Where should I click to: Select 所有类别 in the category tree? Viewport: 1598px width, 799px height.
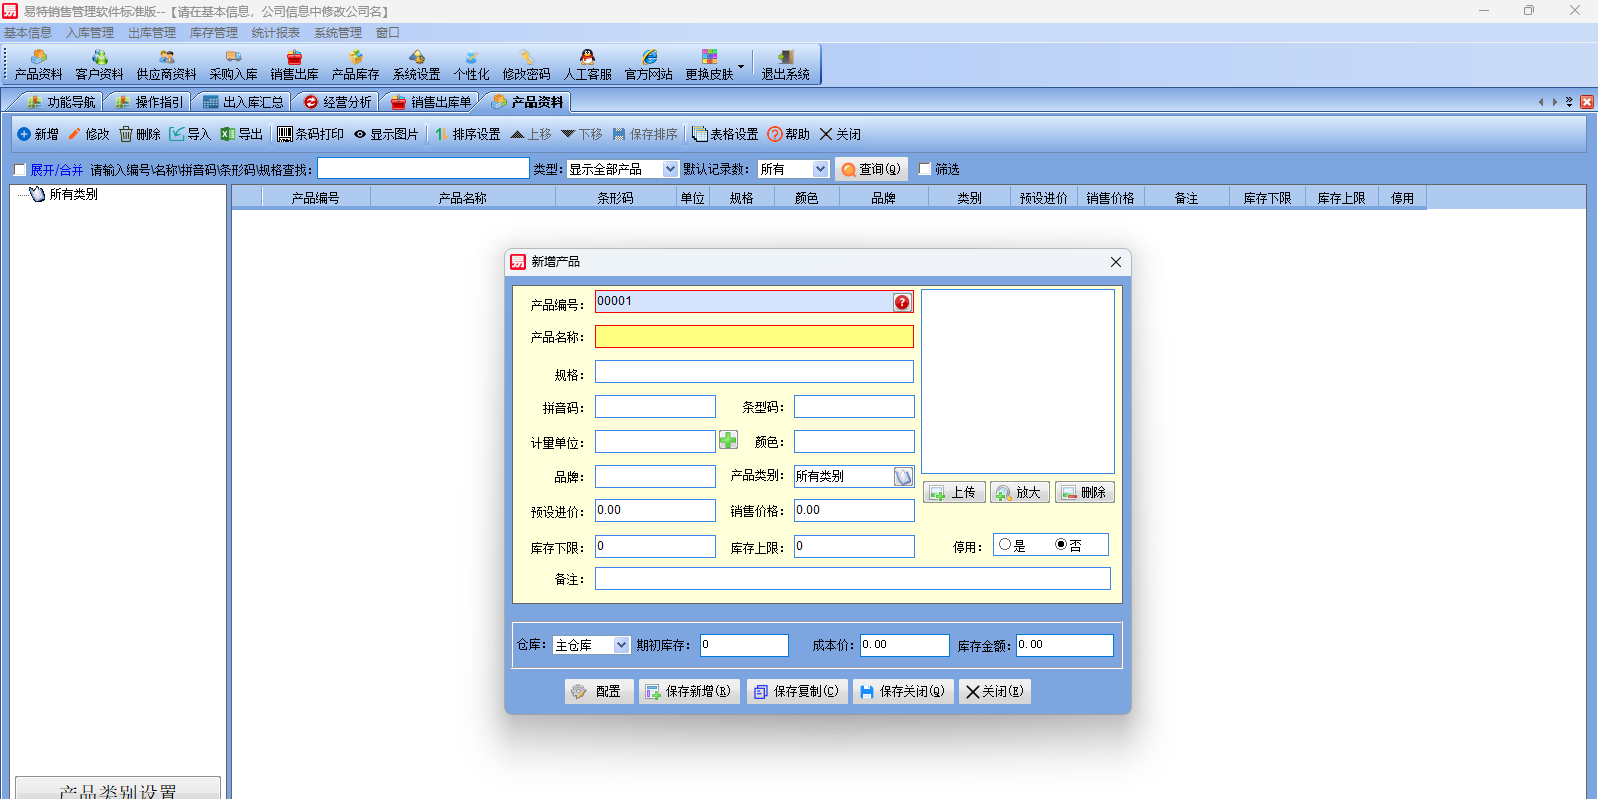[73, 194]
